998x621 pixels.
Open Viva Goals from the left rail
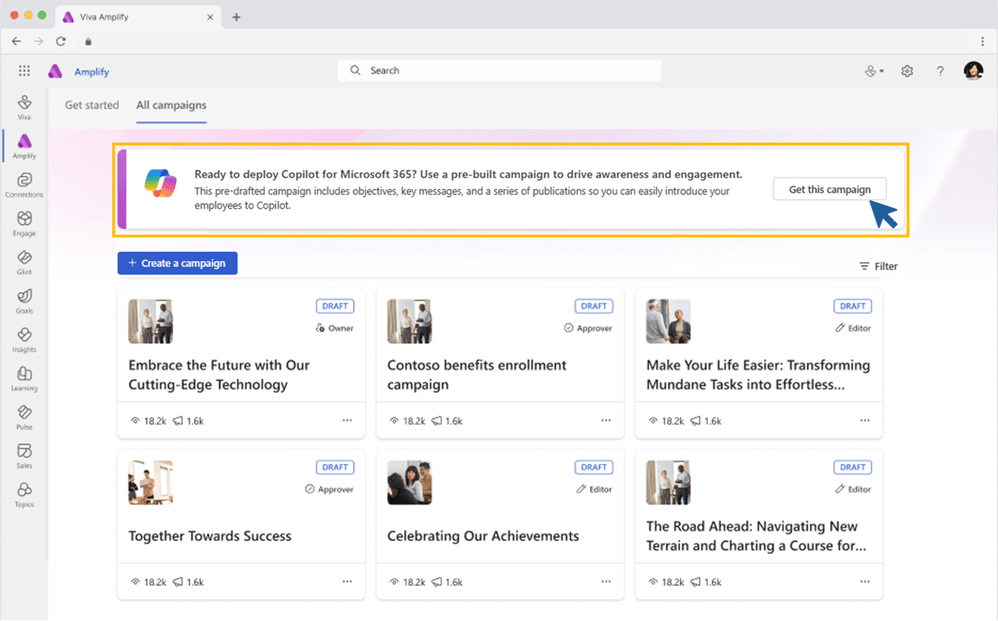(x=24, y=298)
